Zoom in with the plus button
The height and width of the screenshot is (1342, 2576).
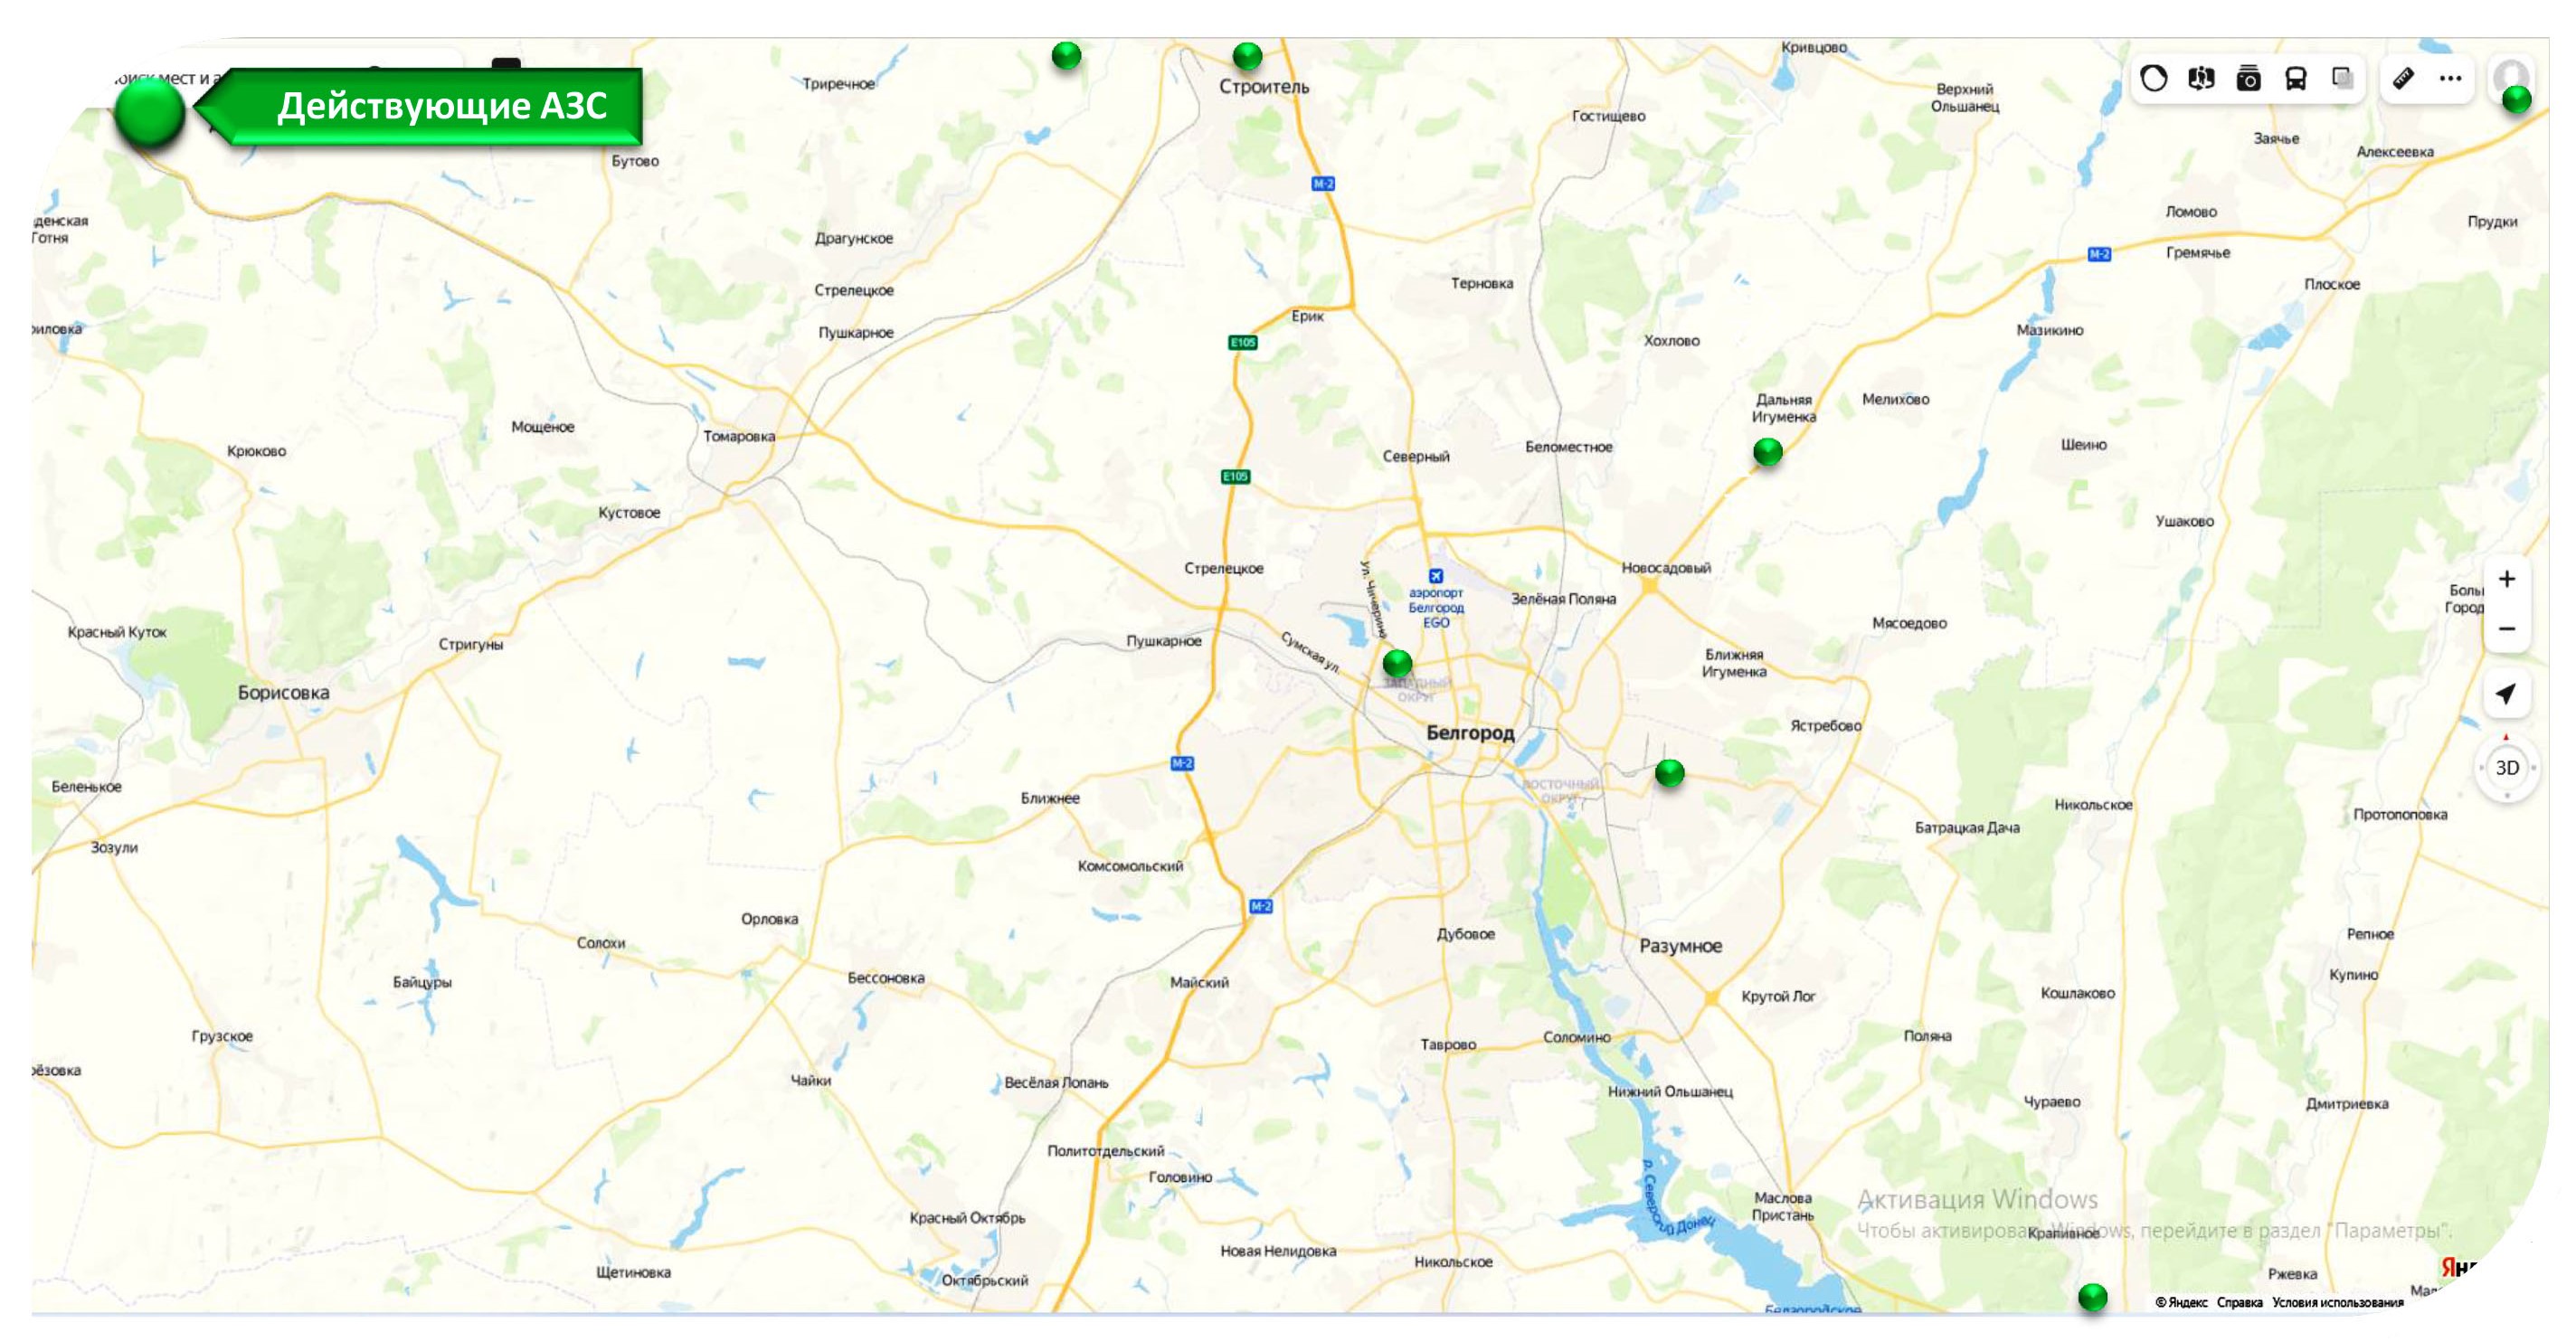2507,579
